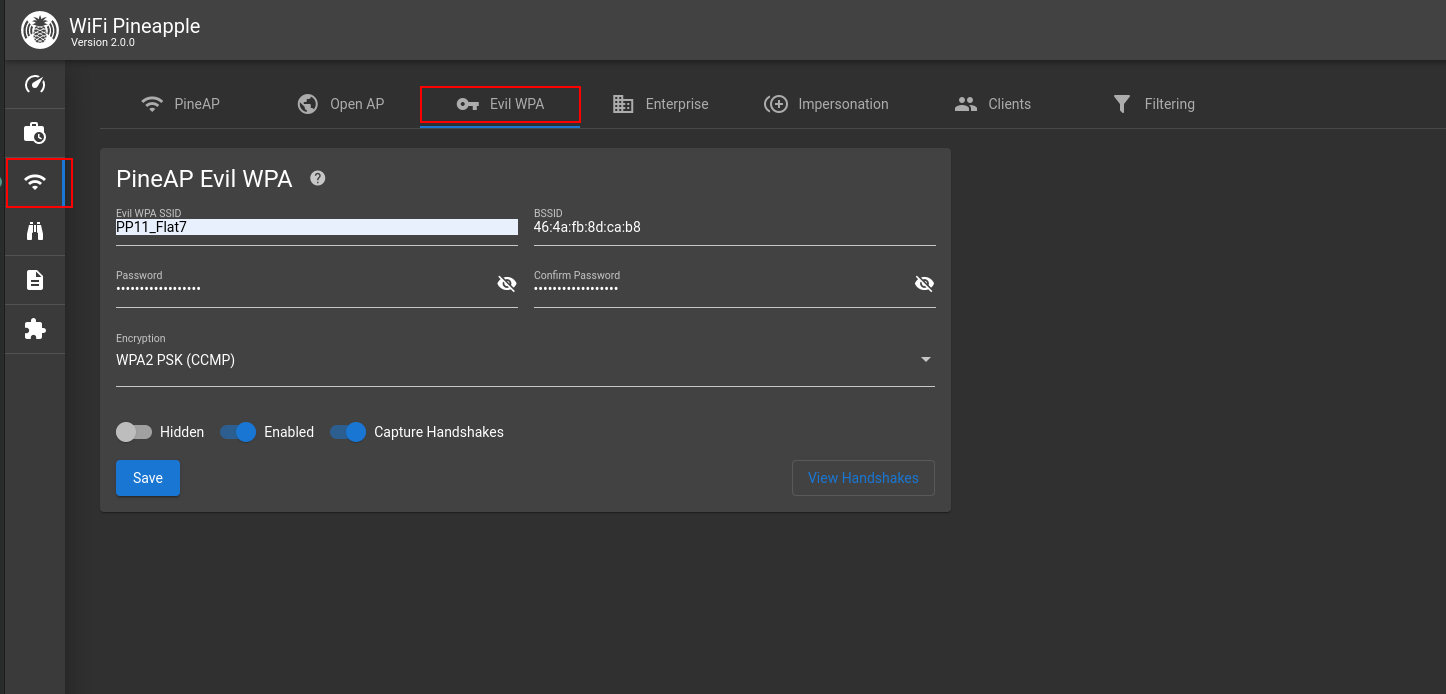The height and width of the screenshot is (694, 1446).
Task: Toggle the Hidden switch
Action: click(x=134, y=432)
